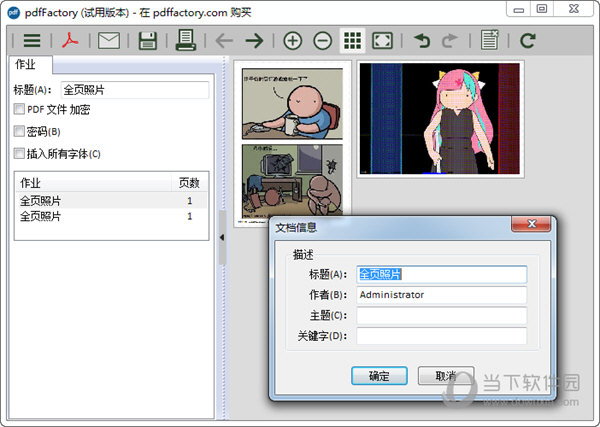The width and height of the screenshot is (600, 427).
Task: Toggle thumbnail grid view icon
Action: pos(352,41)
